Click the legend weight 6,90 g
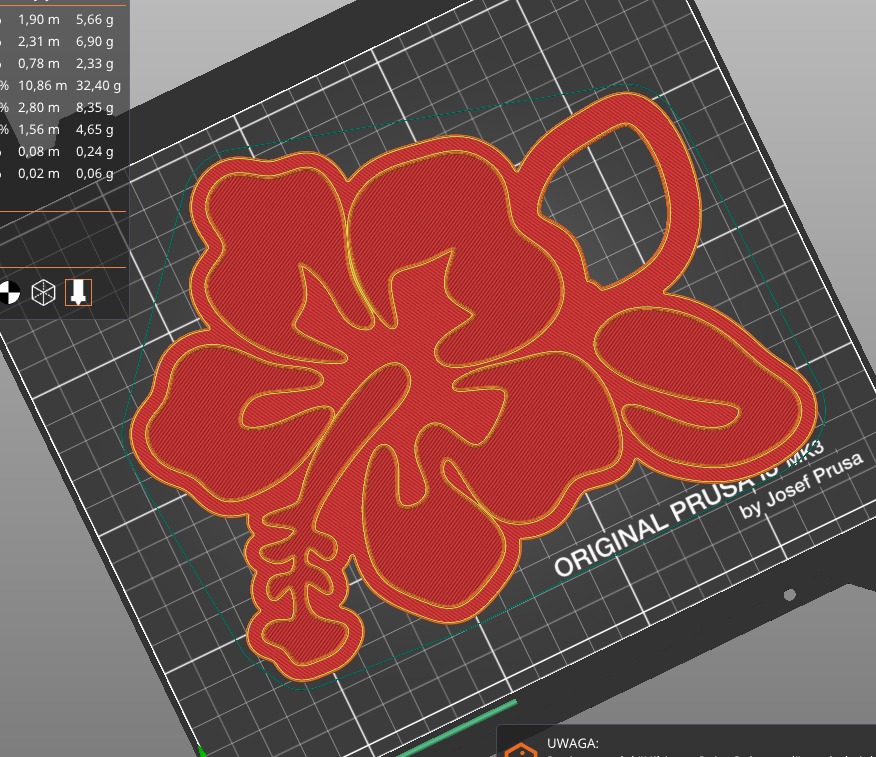Screen dimensions: 876x757 (x=94, y=41)
